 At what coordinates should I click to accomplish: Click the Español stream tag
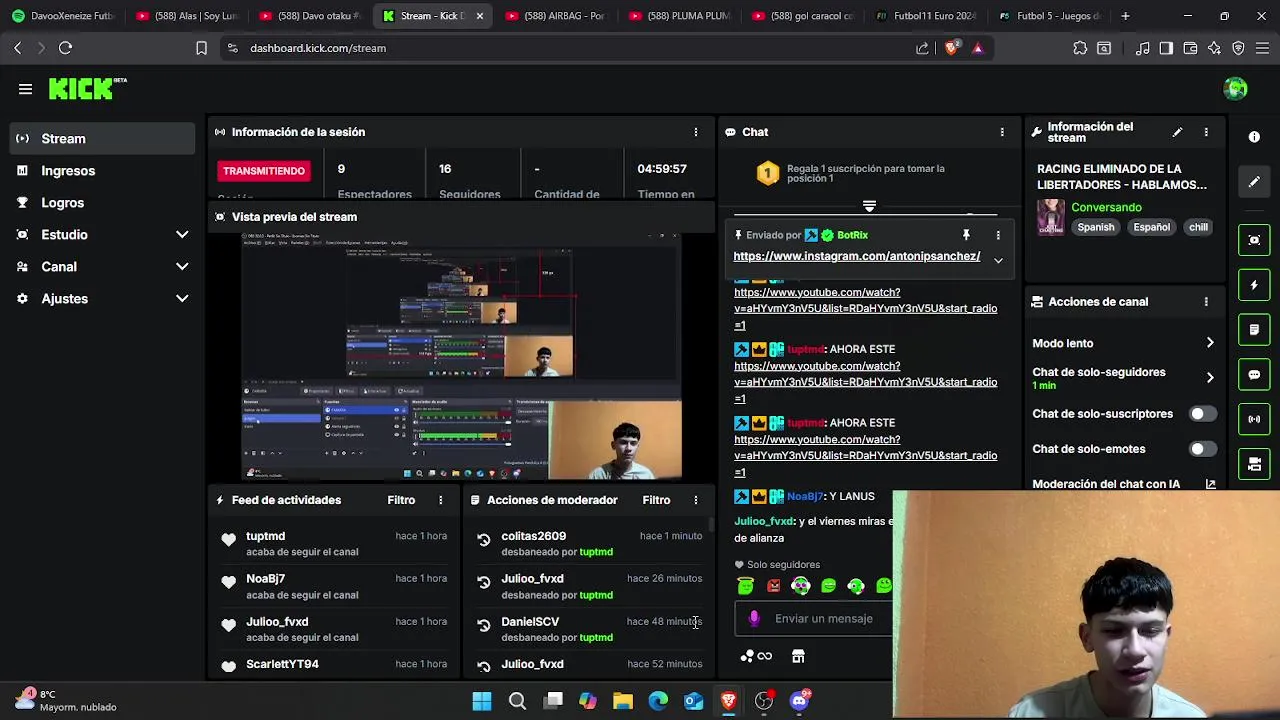(1151, 227)
